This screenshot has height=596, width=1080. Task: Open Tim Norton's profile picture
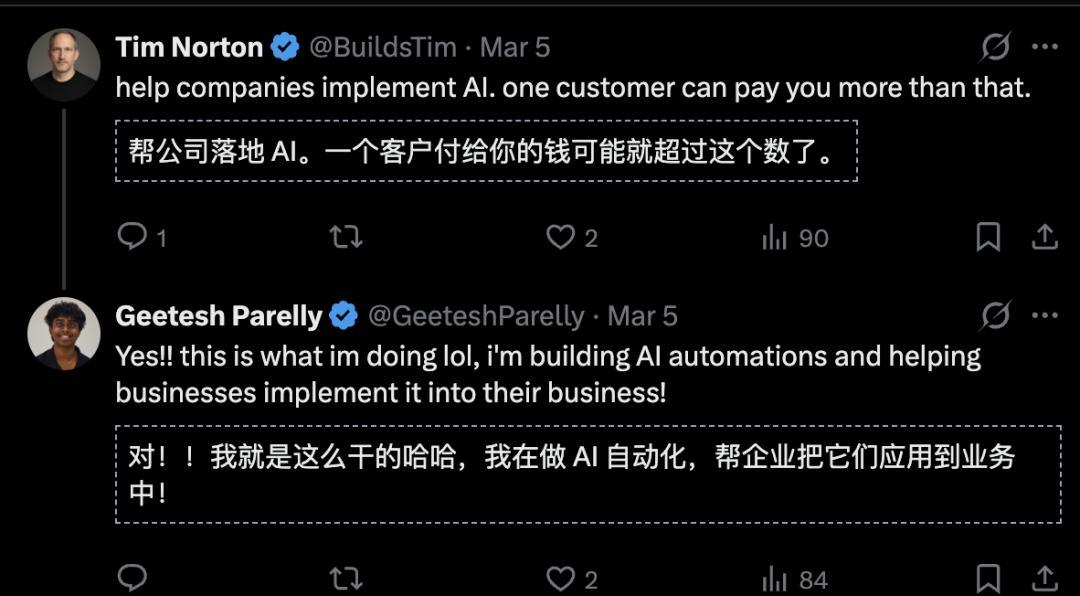click(64, 64)
